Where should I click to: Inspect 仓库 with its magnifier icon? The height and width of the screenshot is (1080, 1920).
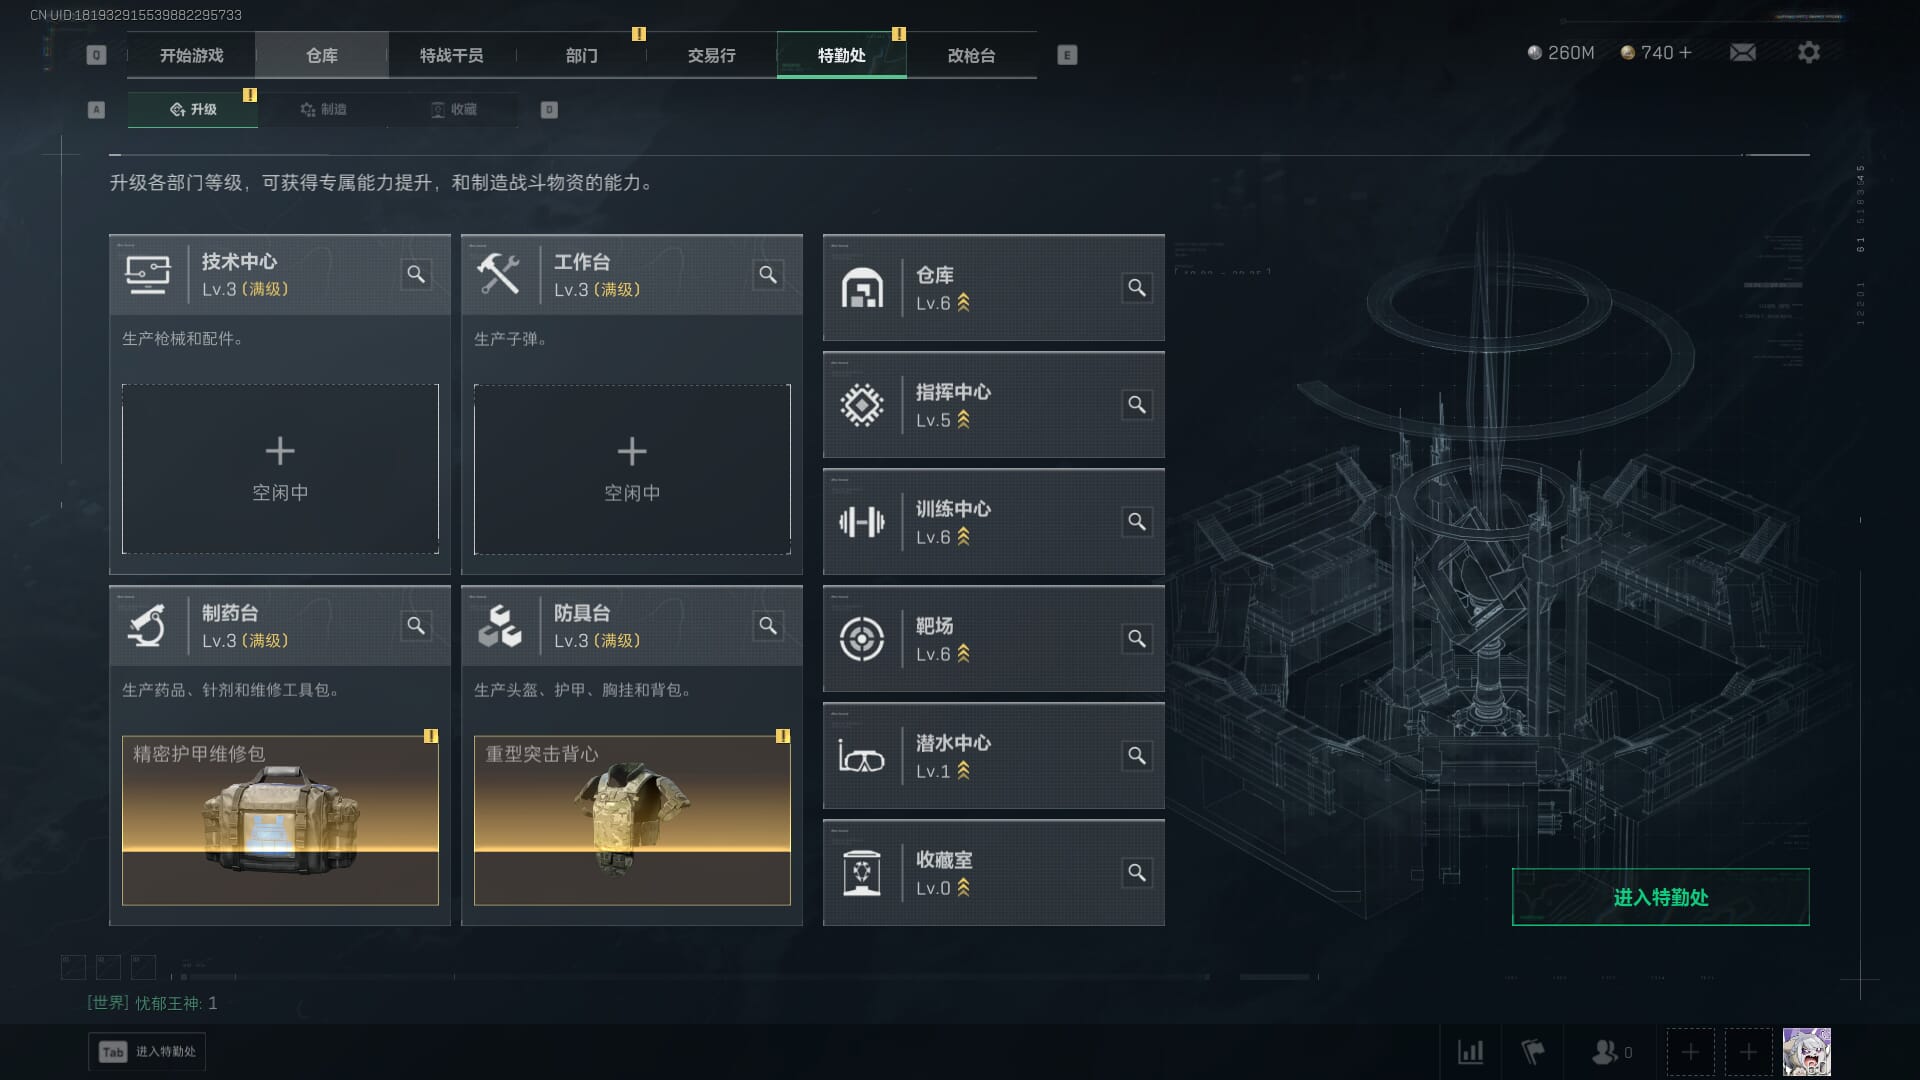pos(1137,288)
